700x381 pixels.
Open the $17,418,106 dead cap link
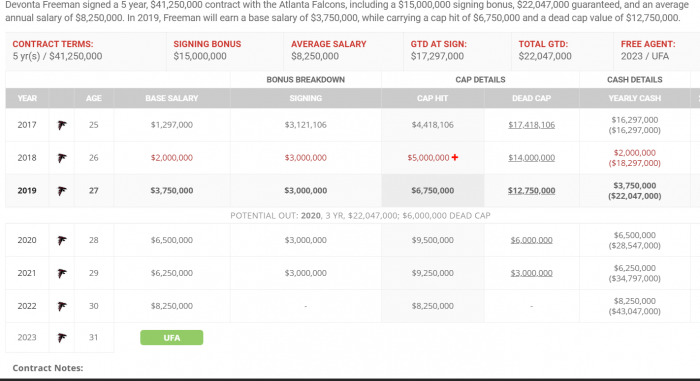(x=531, y=125)
